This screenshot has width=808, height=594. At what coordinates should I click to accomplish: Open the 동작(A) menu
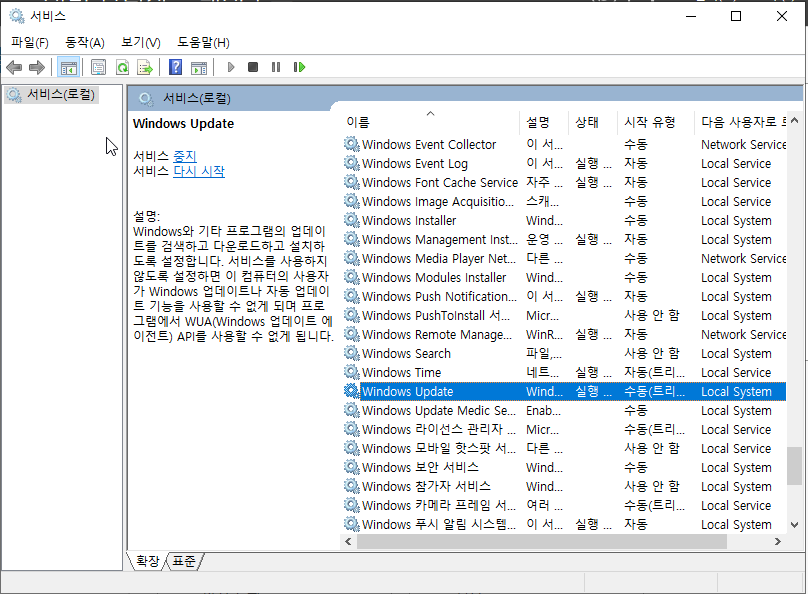pos(85,43)
